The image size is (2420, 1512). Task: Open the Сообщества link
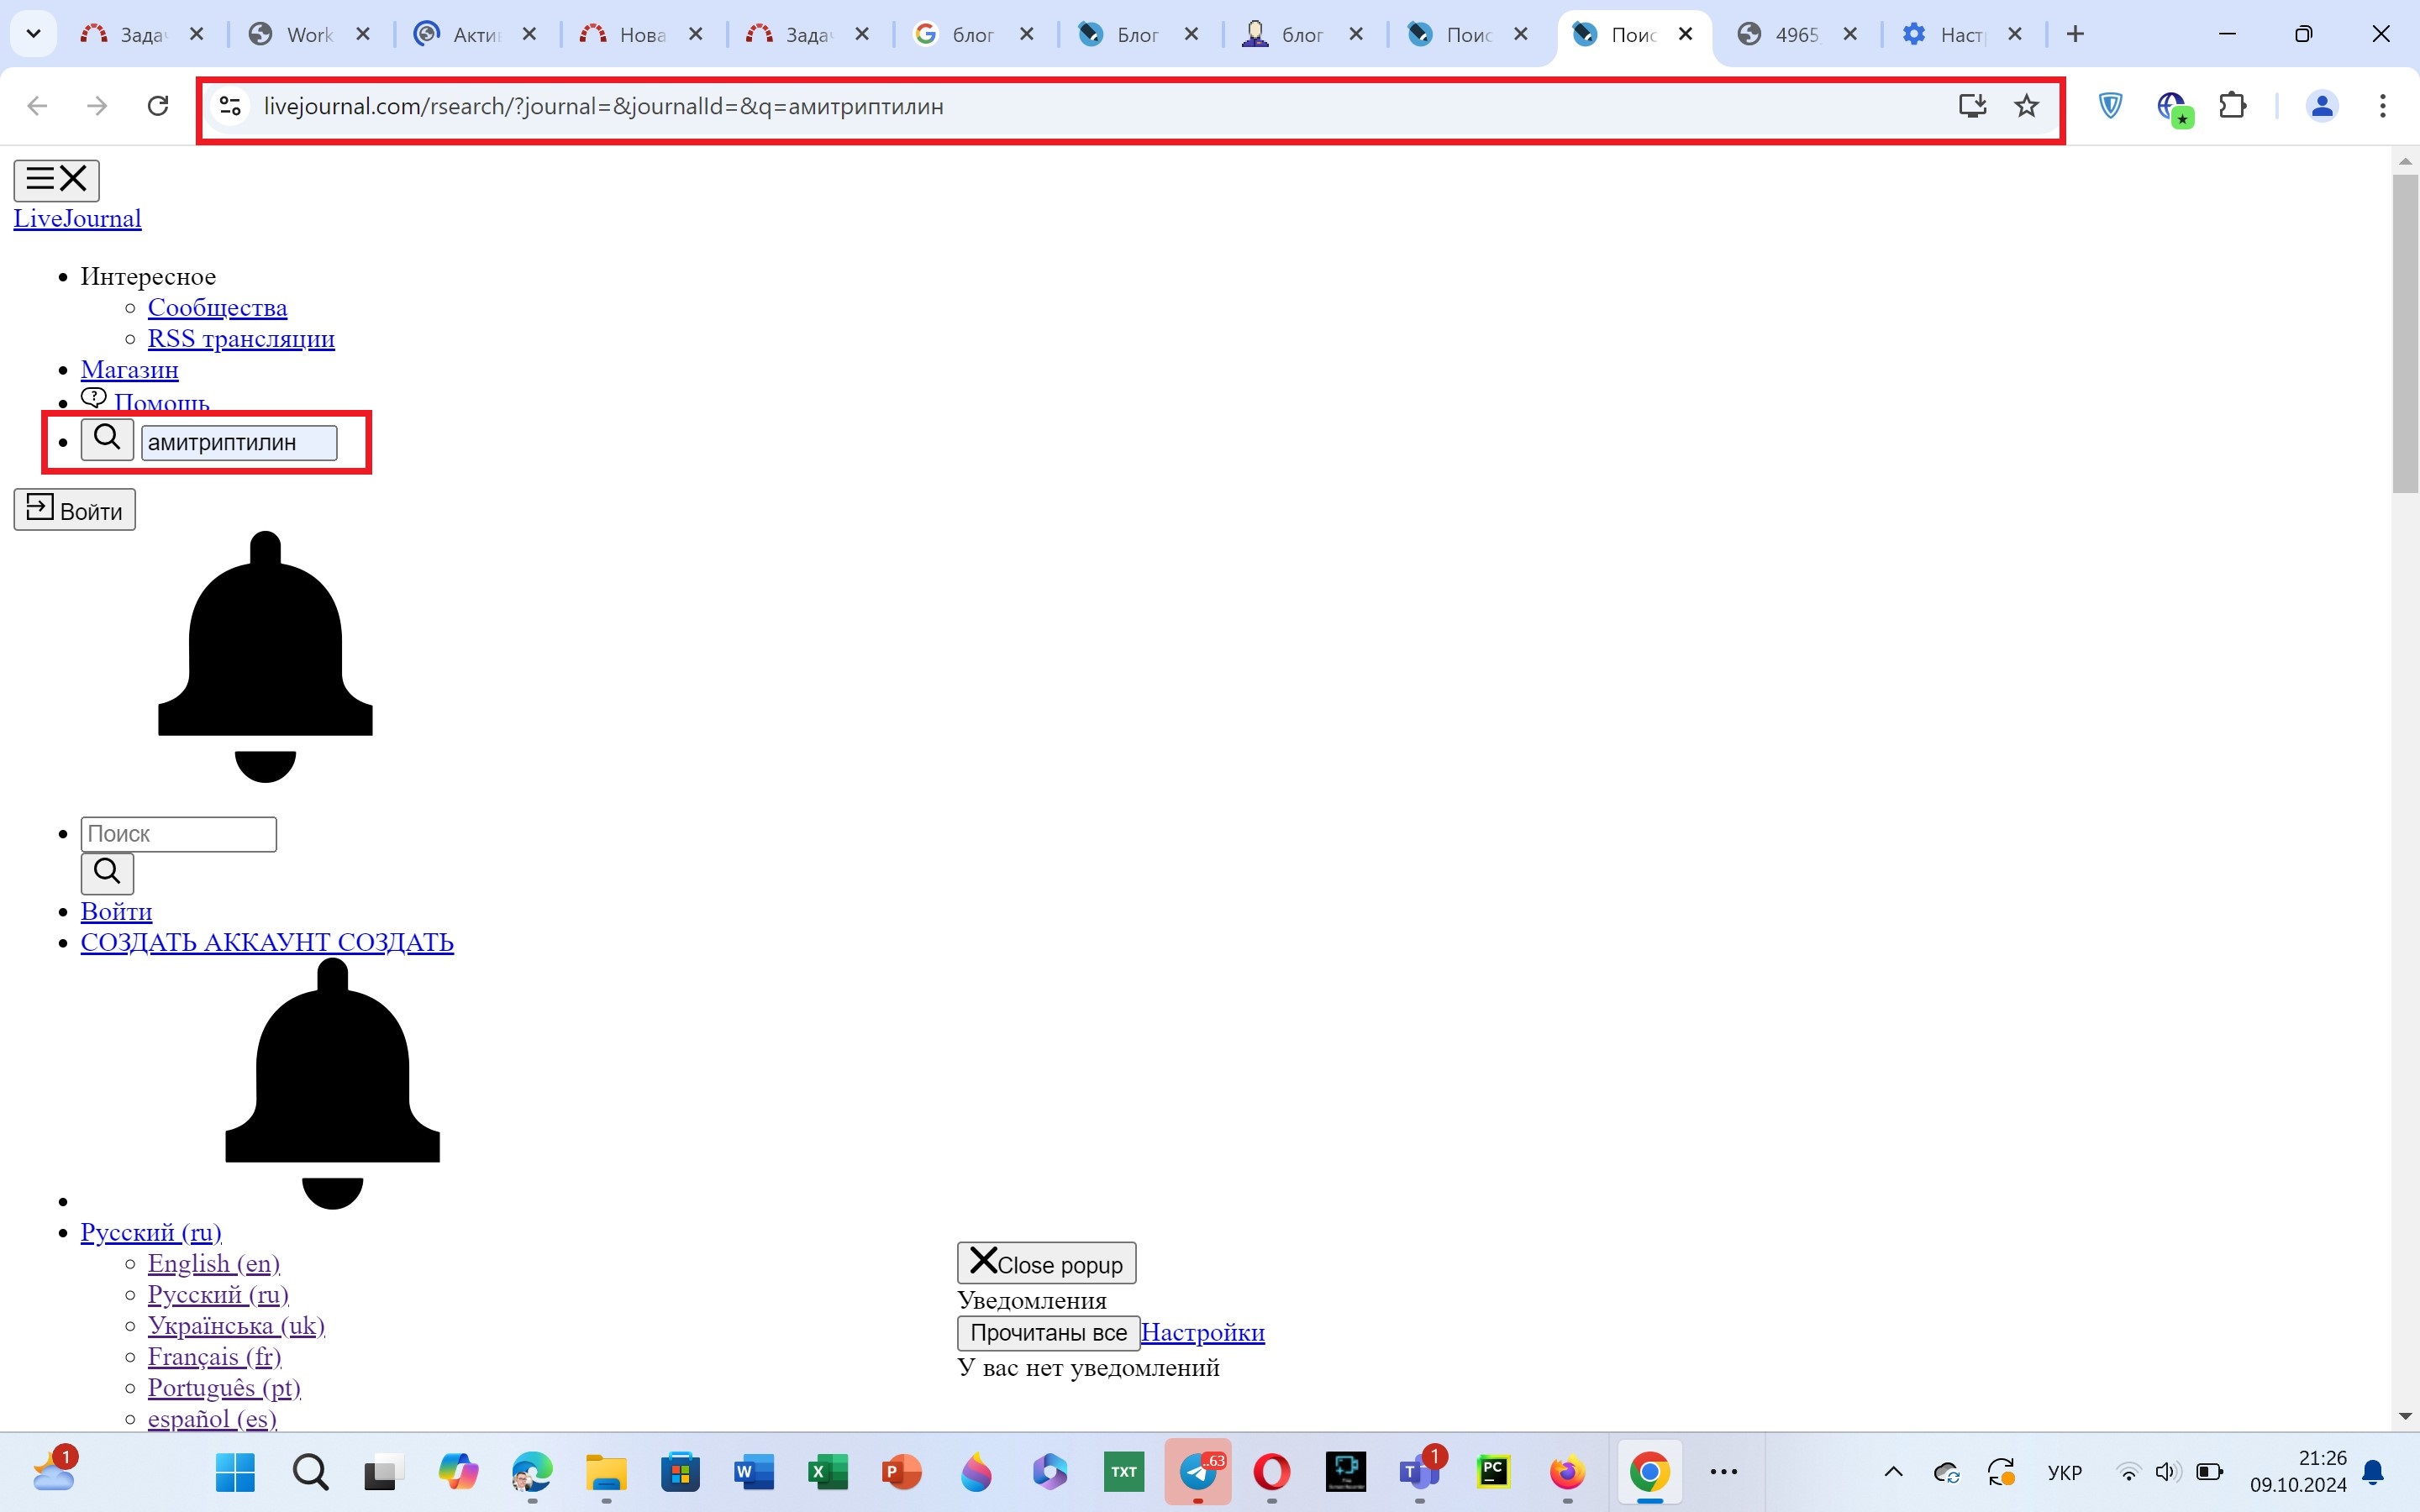(217, 308)
